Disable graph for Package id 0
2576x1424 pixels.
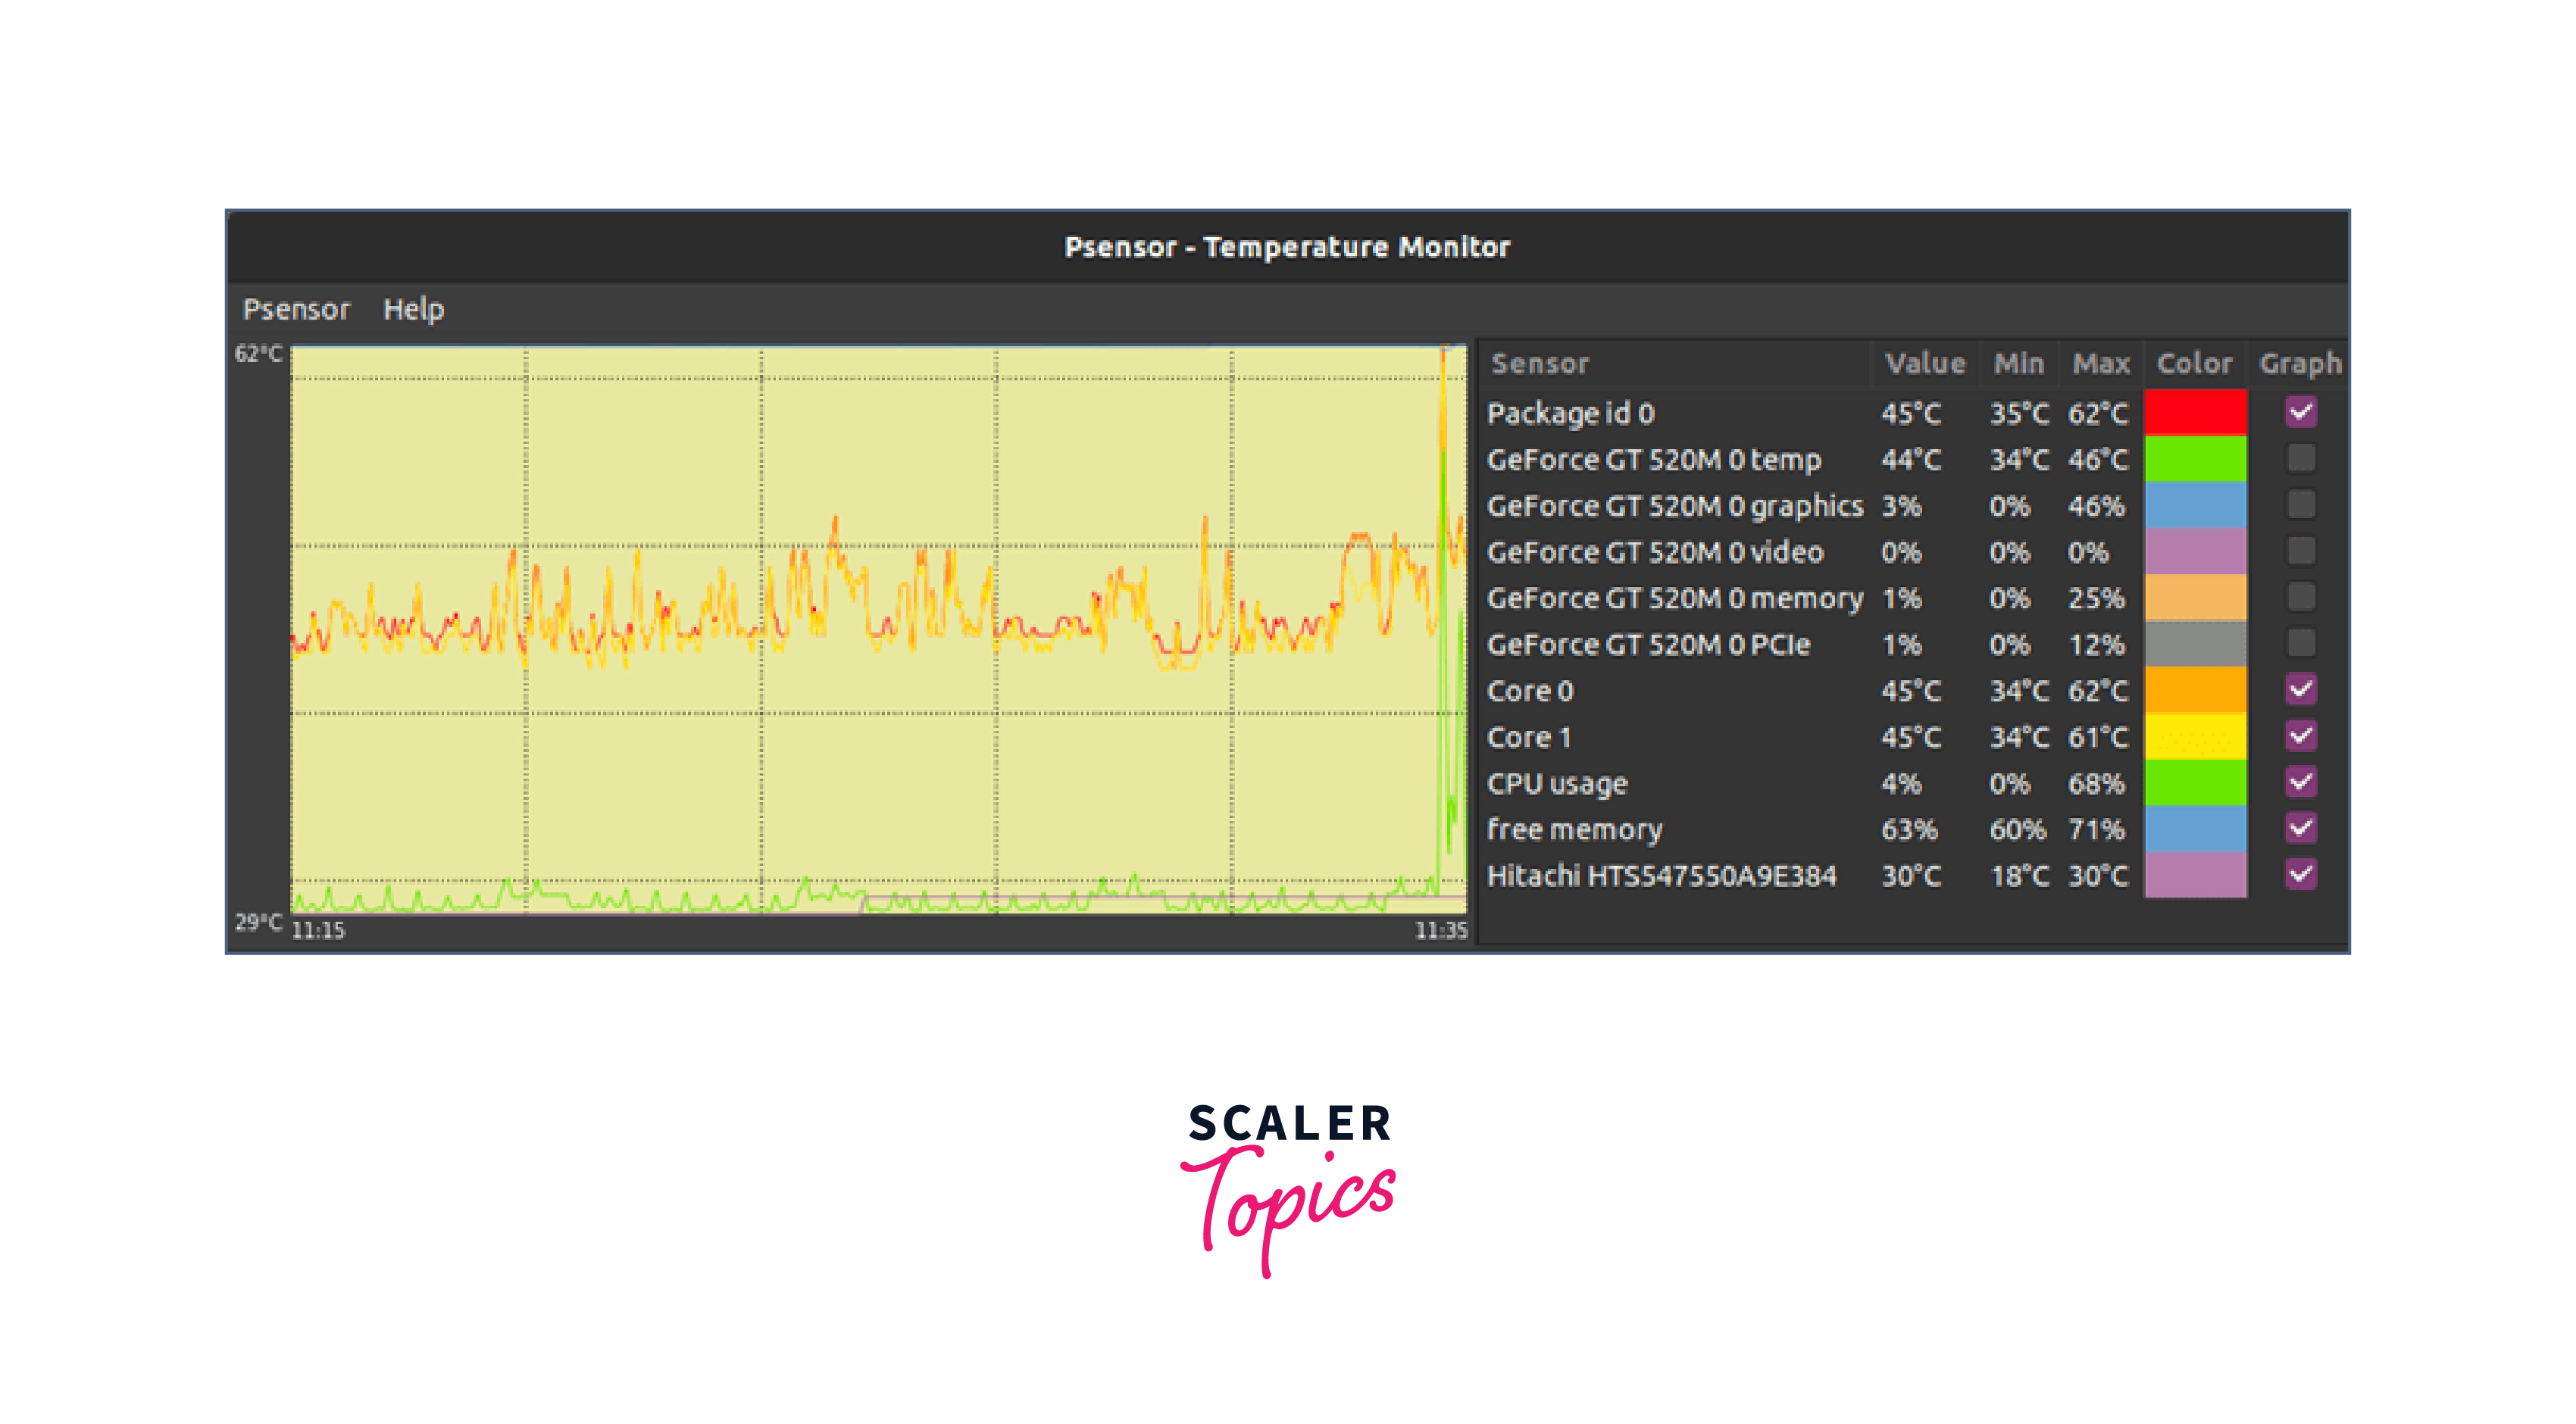click(2300, 412)
